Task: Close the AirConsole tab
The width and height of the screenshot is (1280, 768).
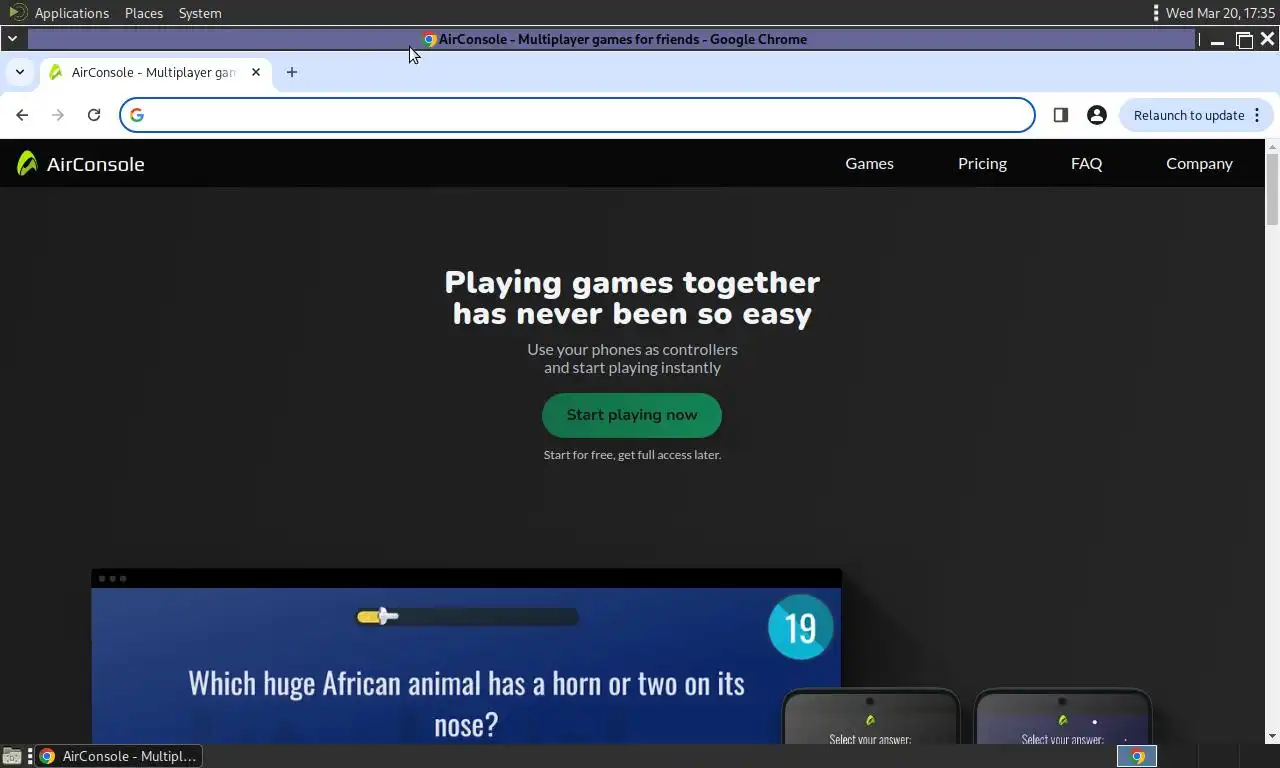Action: (x=256, y=72)
